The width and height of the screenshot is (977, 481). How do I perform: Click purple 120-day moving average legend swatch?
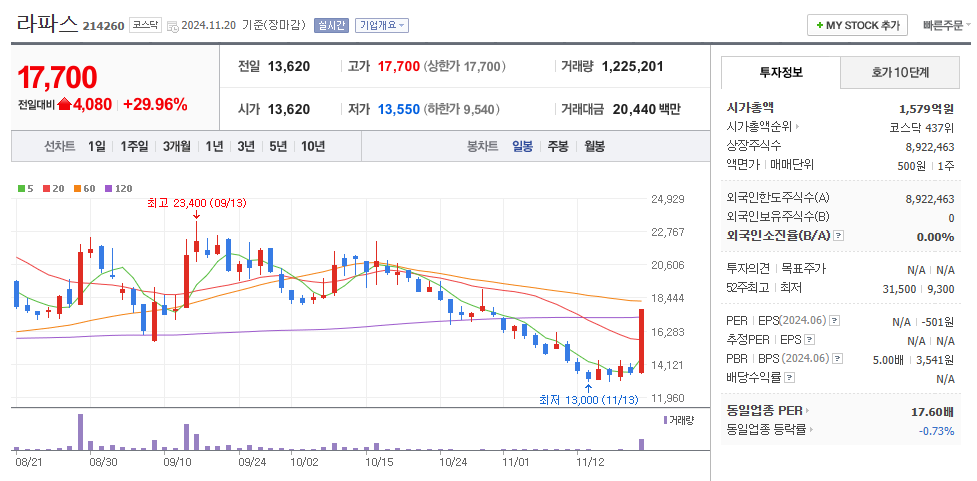click(108, 188)
